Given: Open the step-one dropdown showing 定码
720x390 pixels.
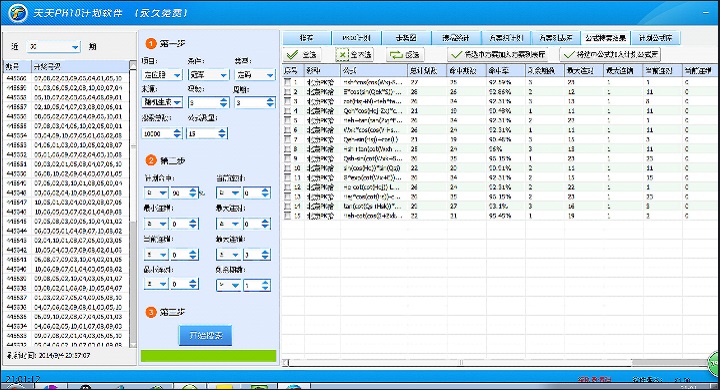Looking at the screenshot, I should pyautogui.click(x=255, y=74).
